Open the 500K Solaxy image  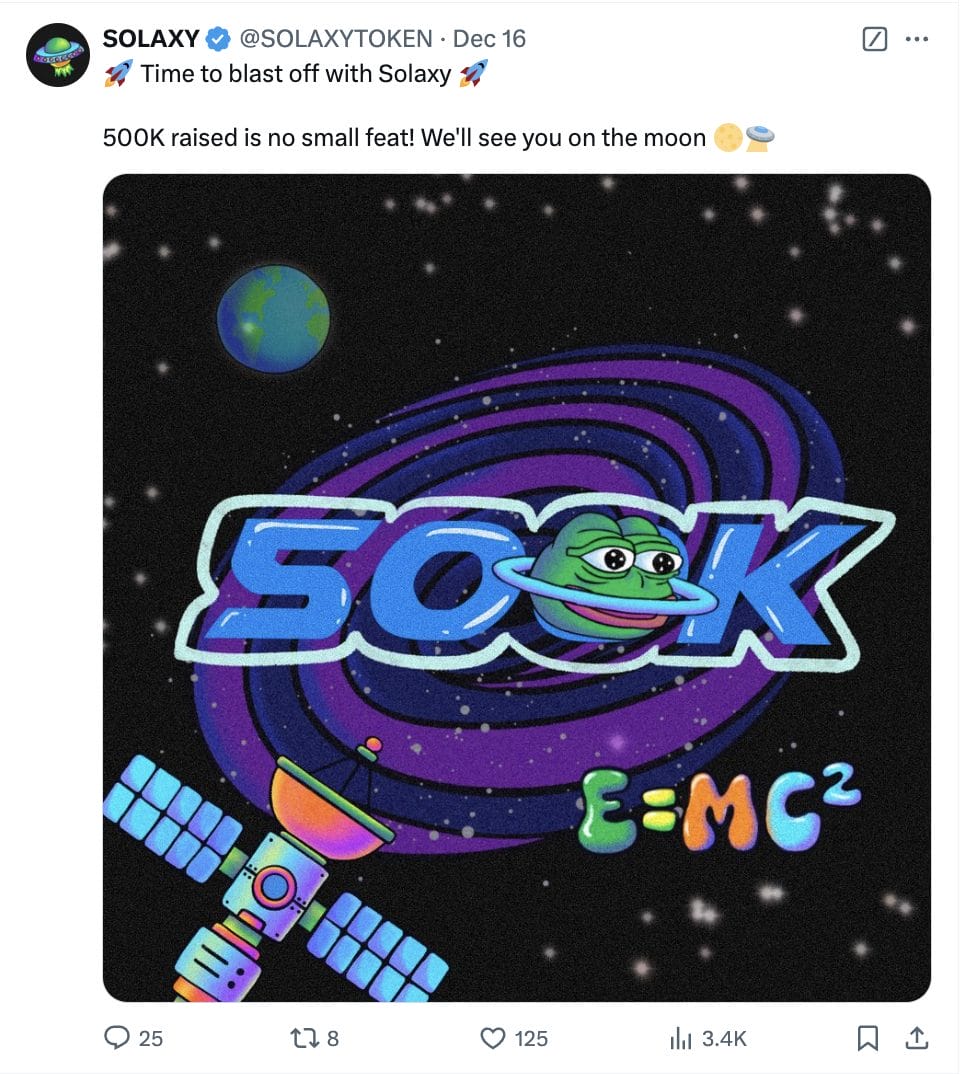[516, 587]
